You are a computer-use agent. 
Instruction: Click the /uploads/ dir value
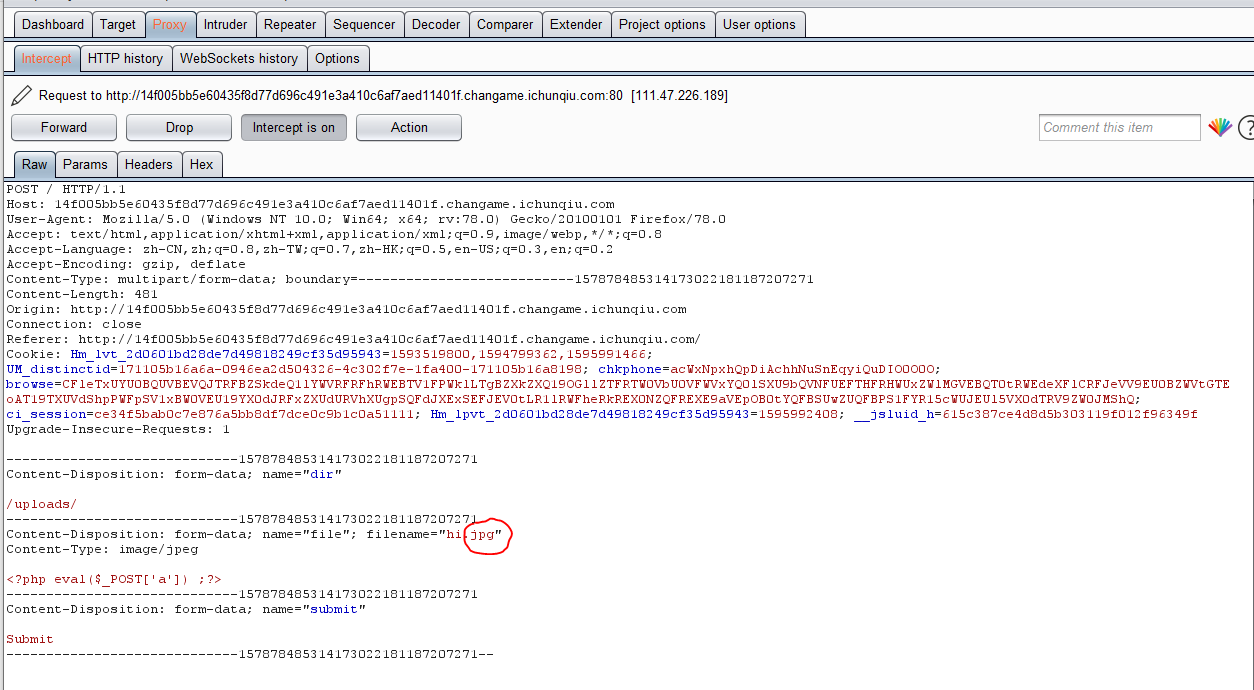[x=41, y=504]
